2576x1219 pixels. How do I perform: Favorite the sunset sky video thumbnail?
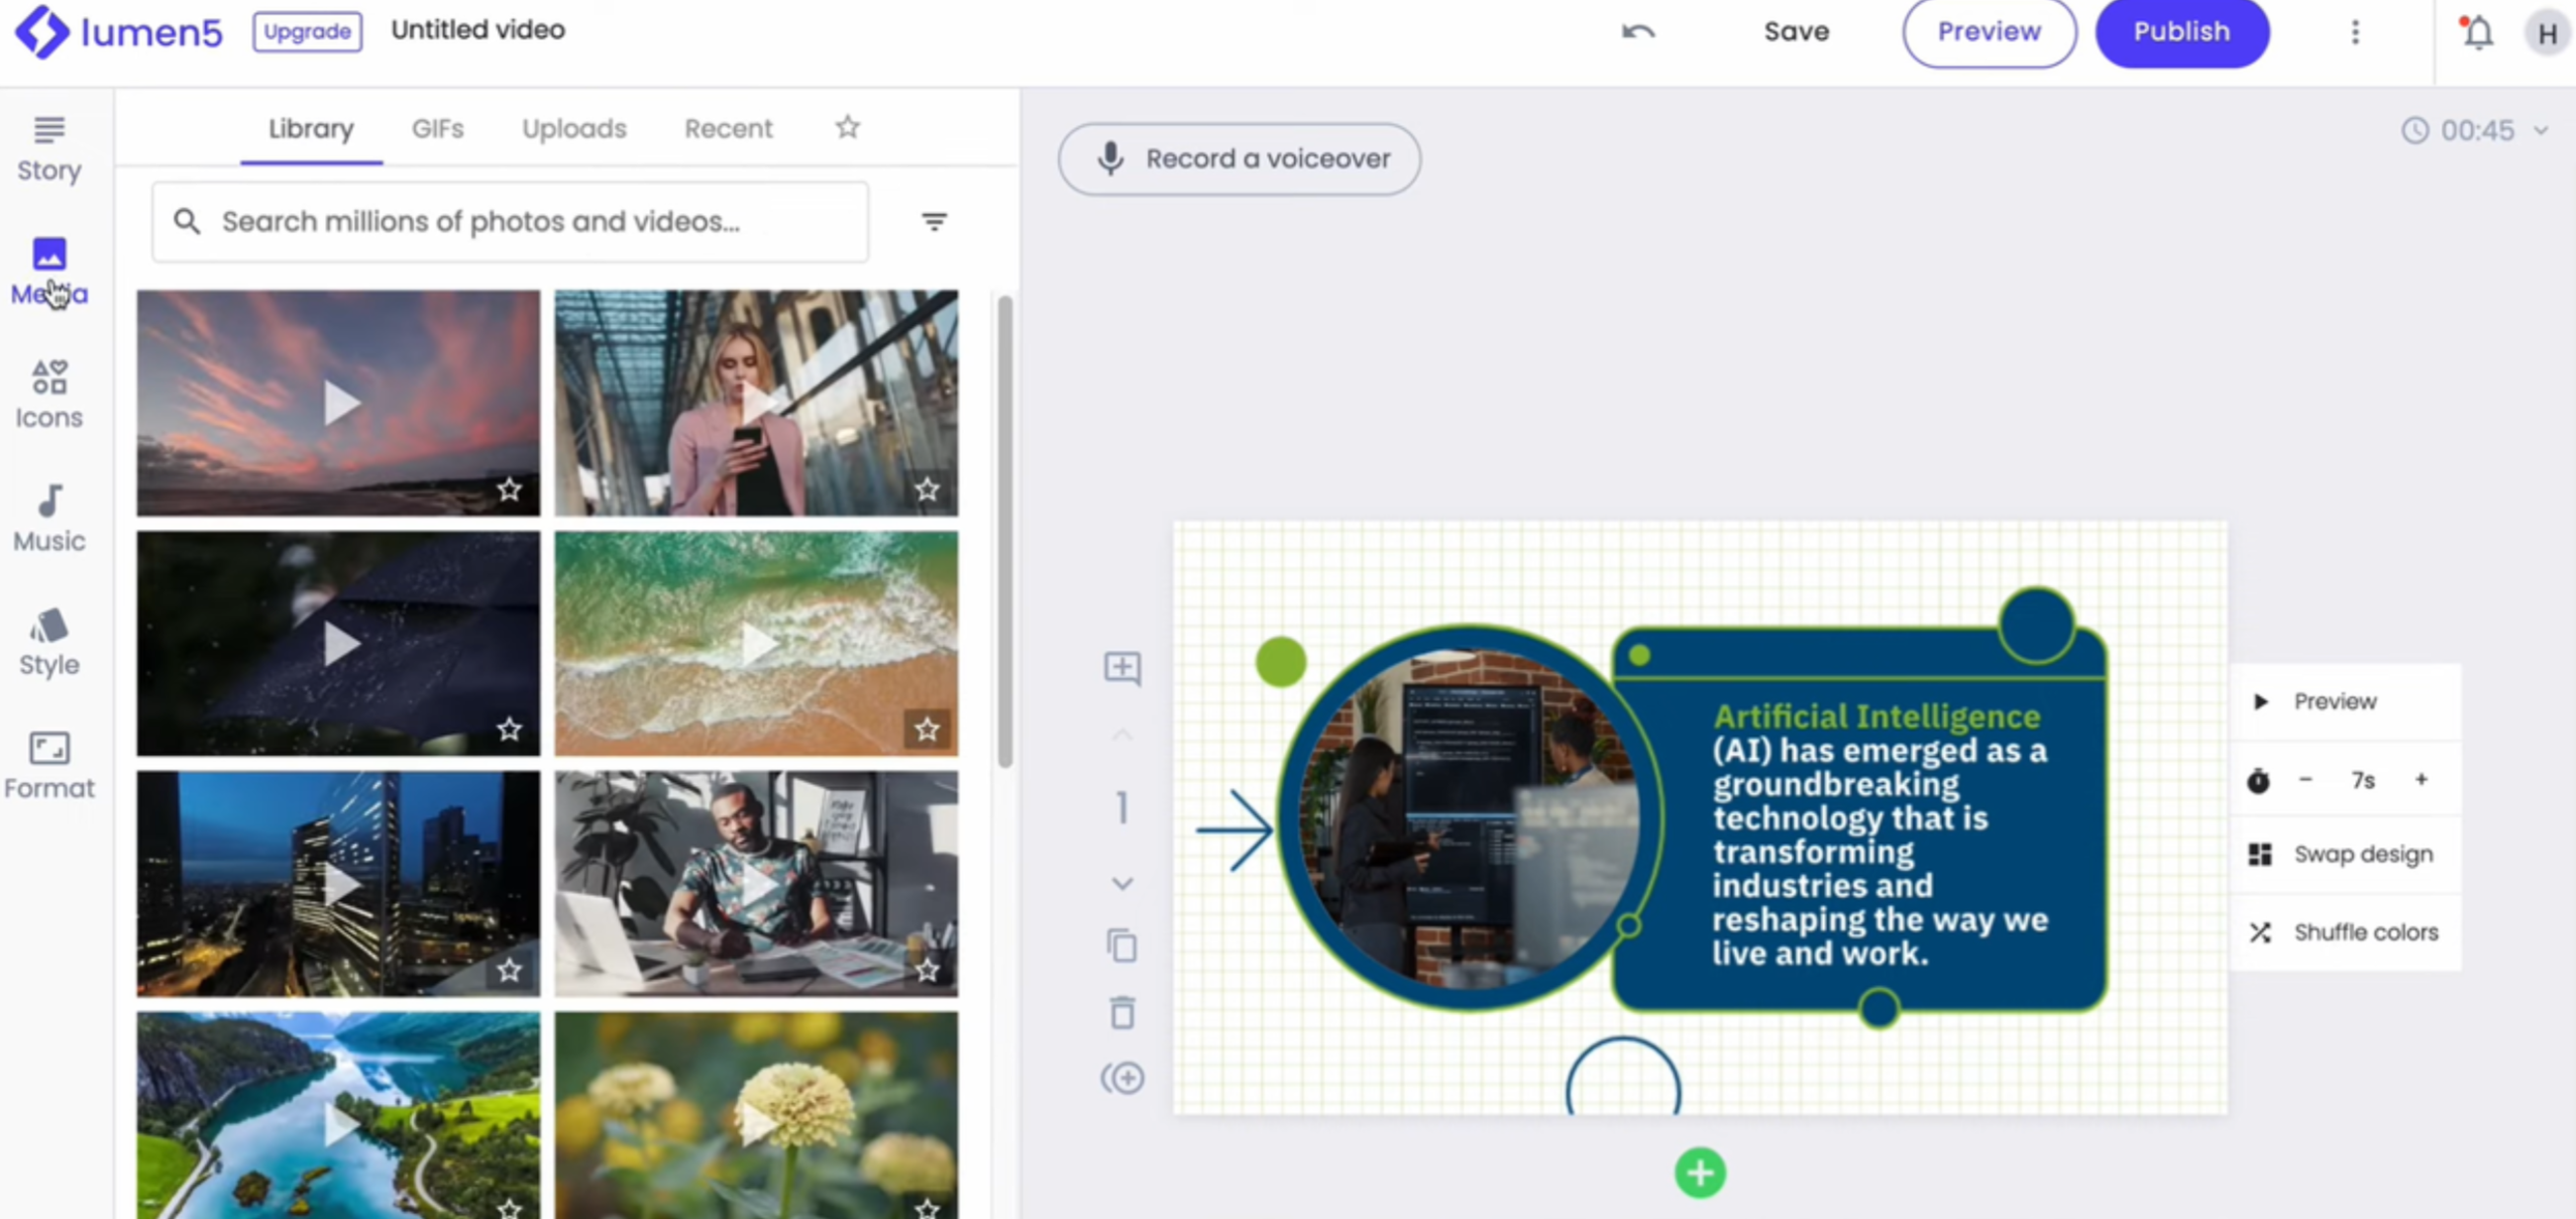tap(510, 489)
